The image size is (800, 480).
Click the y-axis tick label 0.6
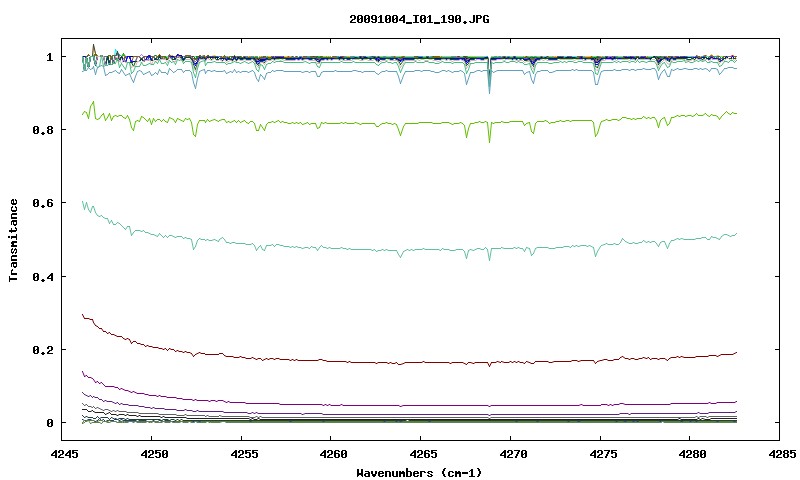[43, 203]
